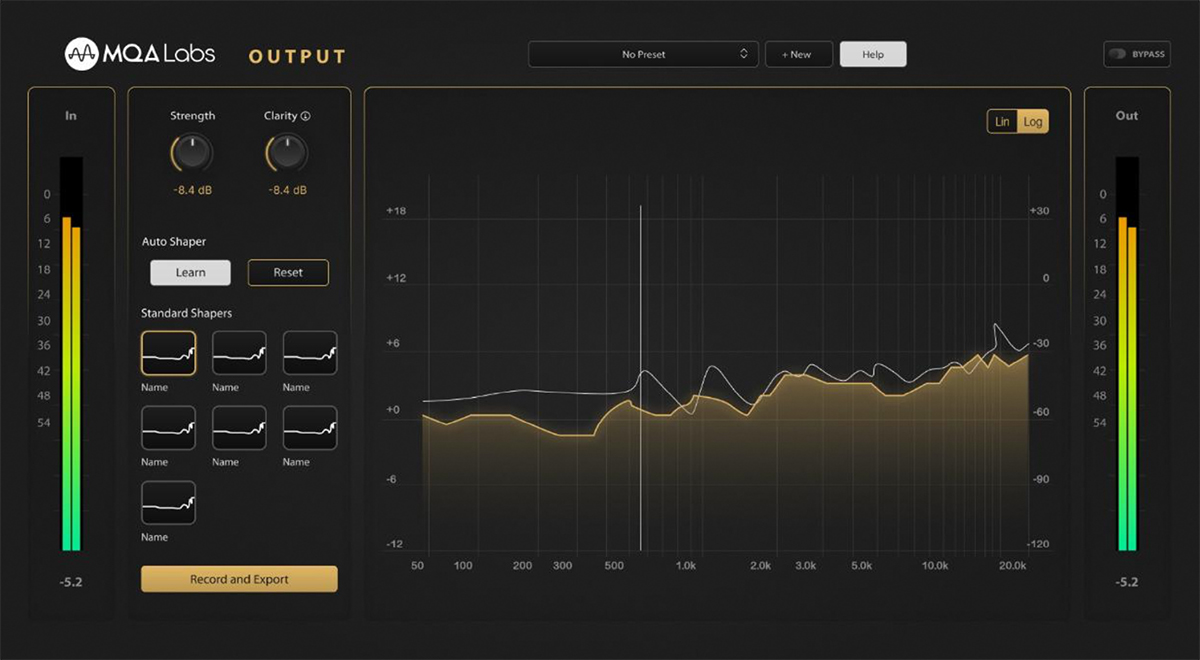Select the first standard shaper preset
The image size is (1200, 660).
[x=168, y=353]
